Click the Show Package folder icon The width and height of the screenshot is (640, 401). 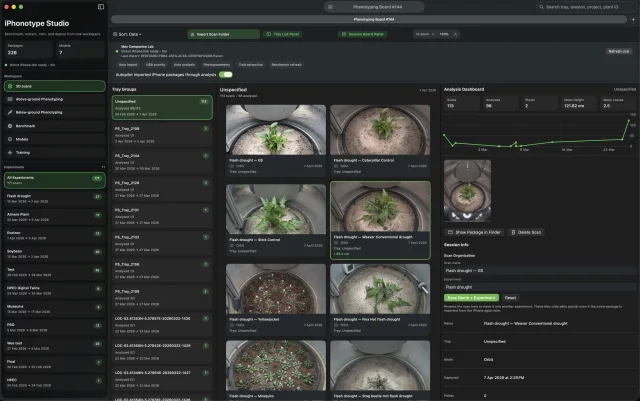(x=450, y=232)
